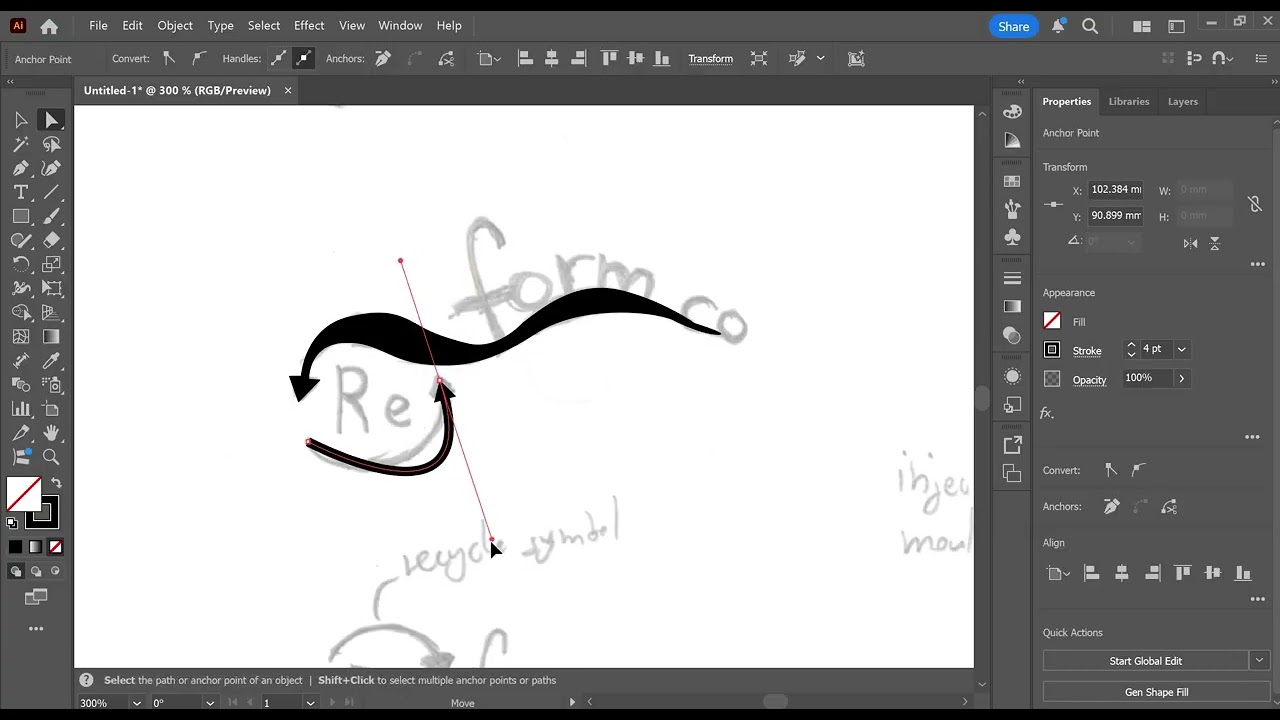The width and height of the screenshot is (1280, 720).
Task: Toggle hide handles for multiple selected anchors
Action: click(303, 58)
